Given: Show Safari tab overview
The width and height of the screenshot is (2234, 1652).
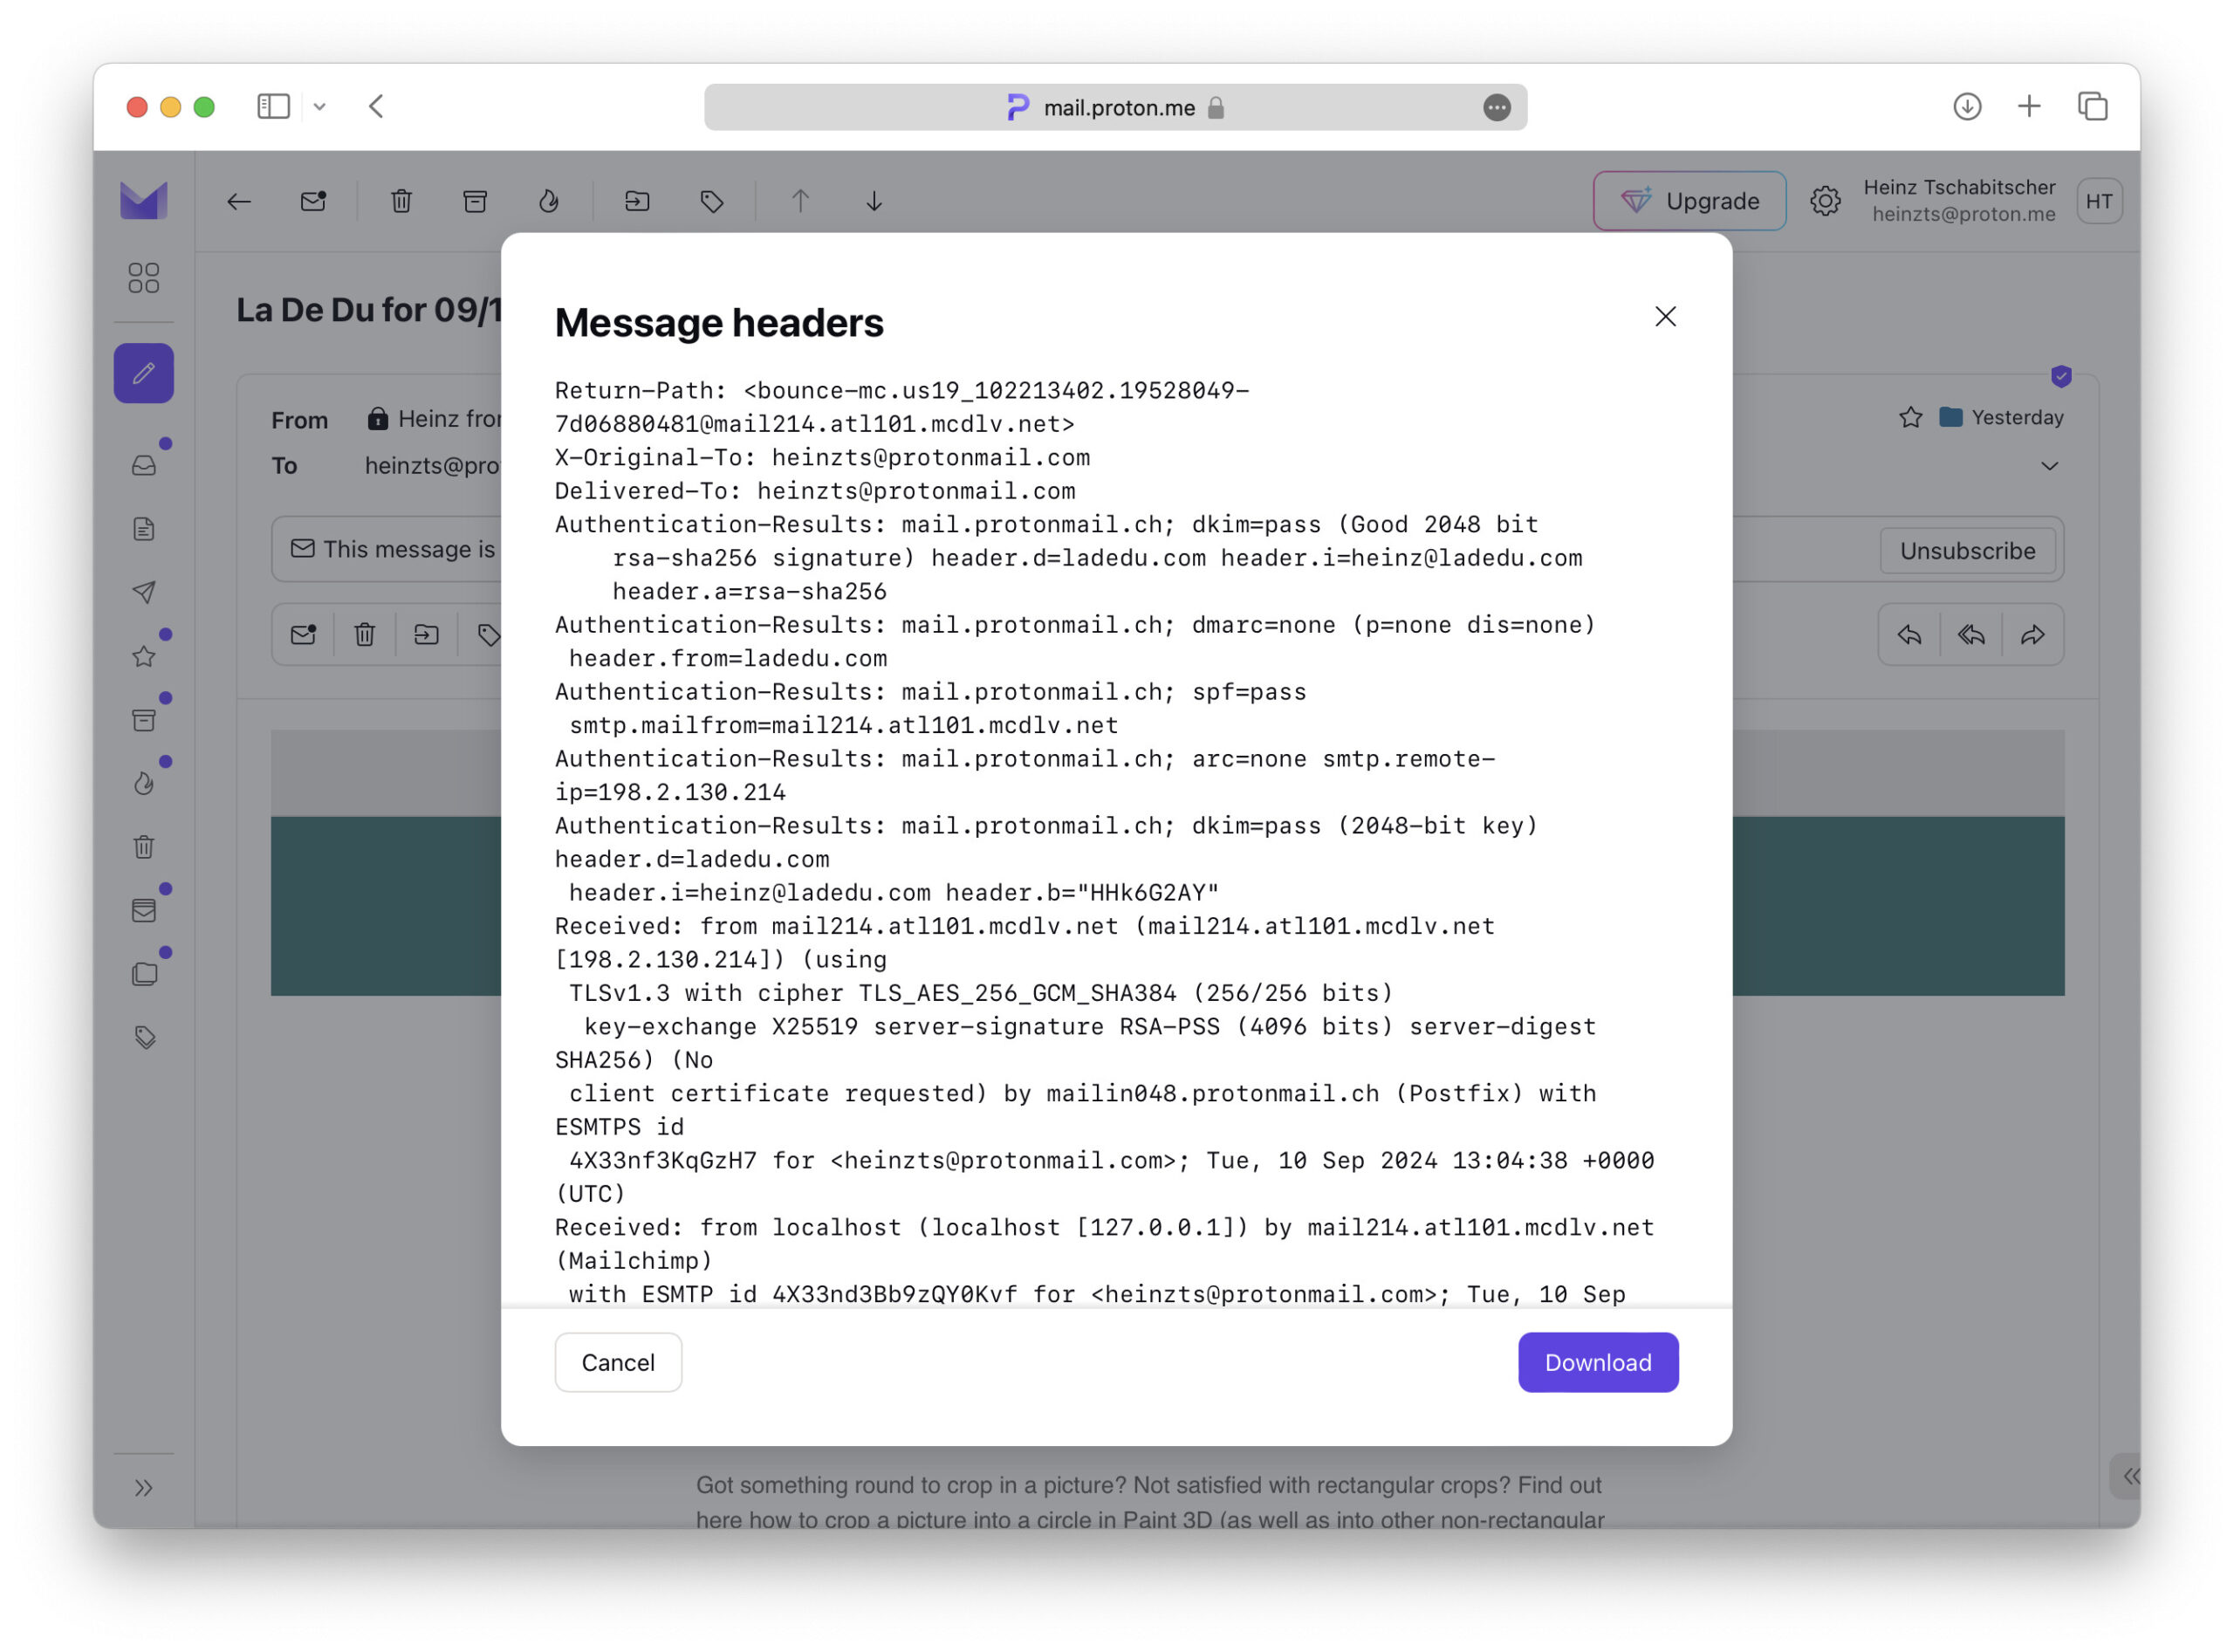Looking at the screenshot, I should coord(2092,106).
